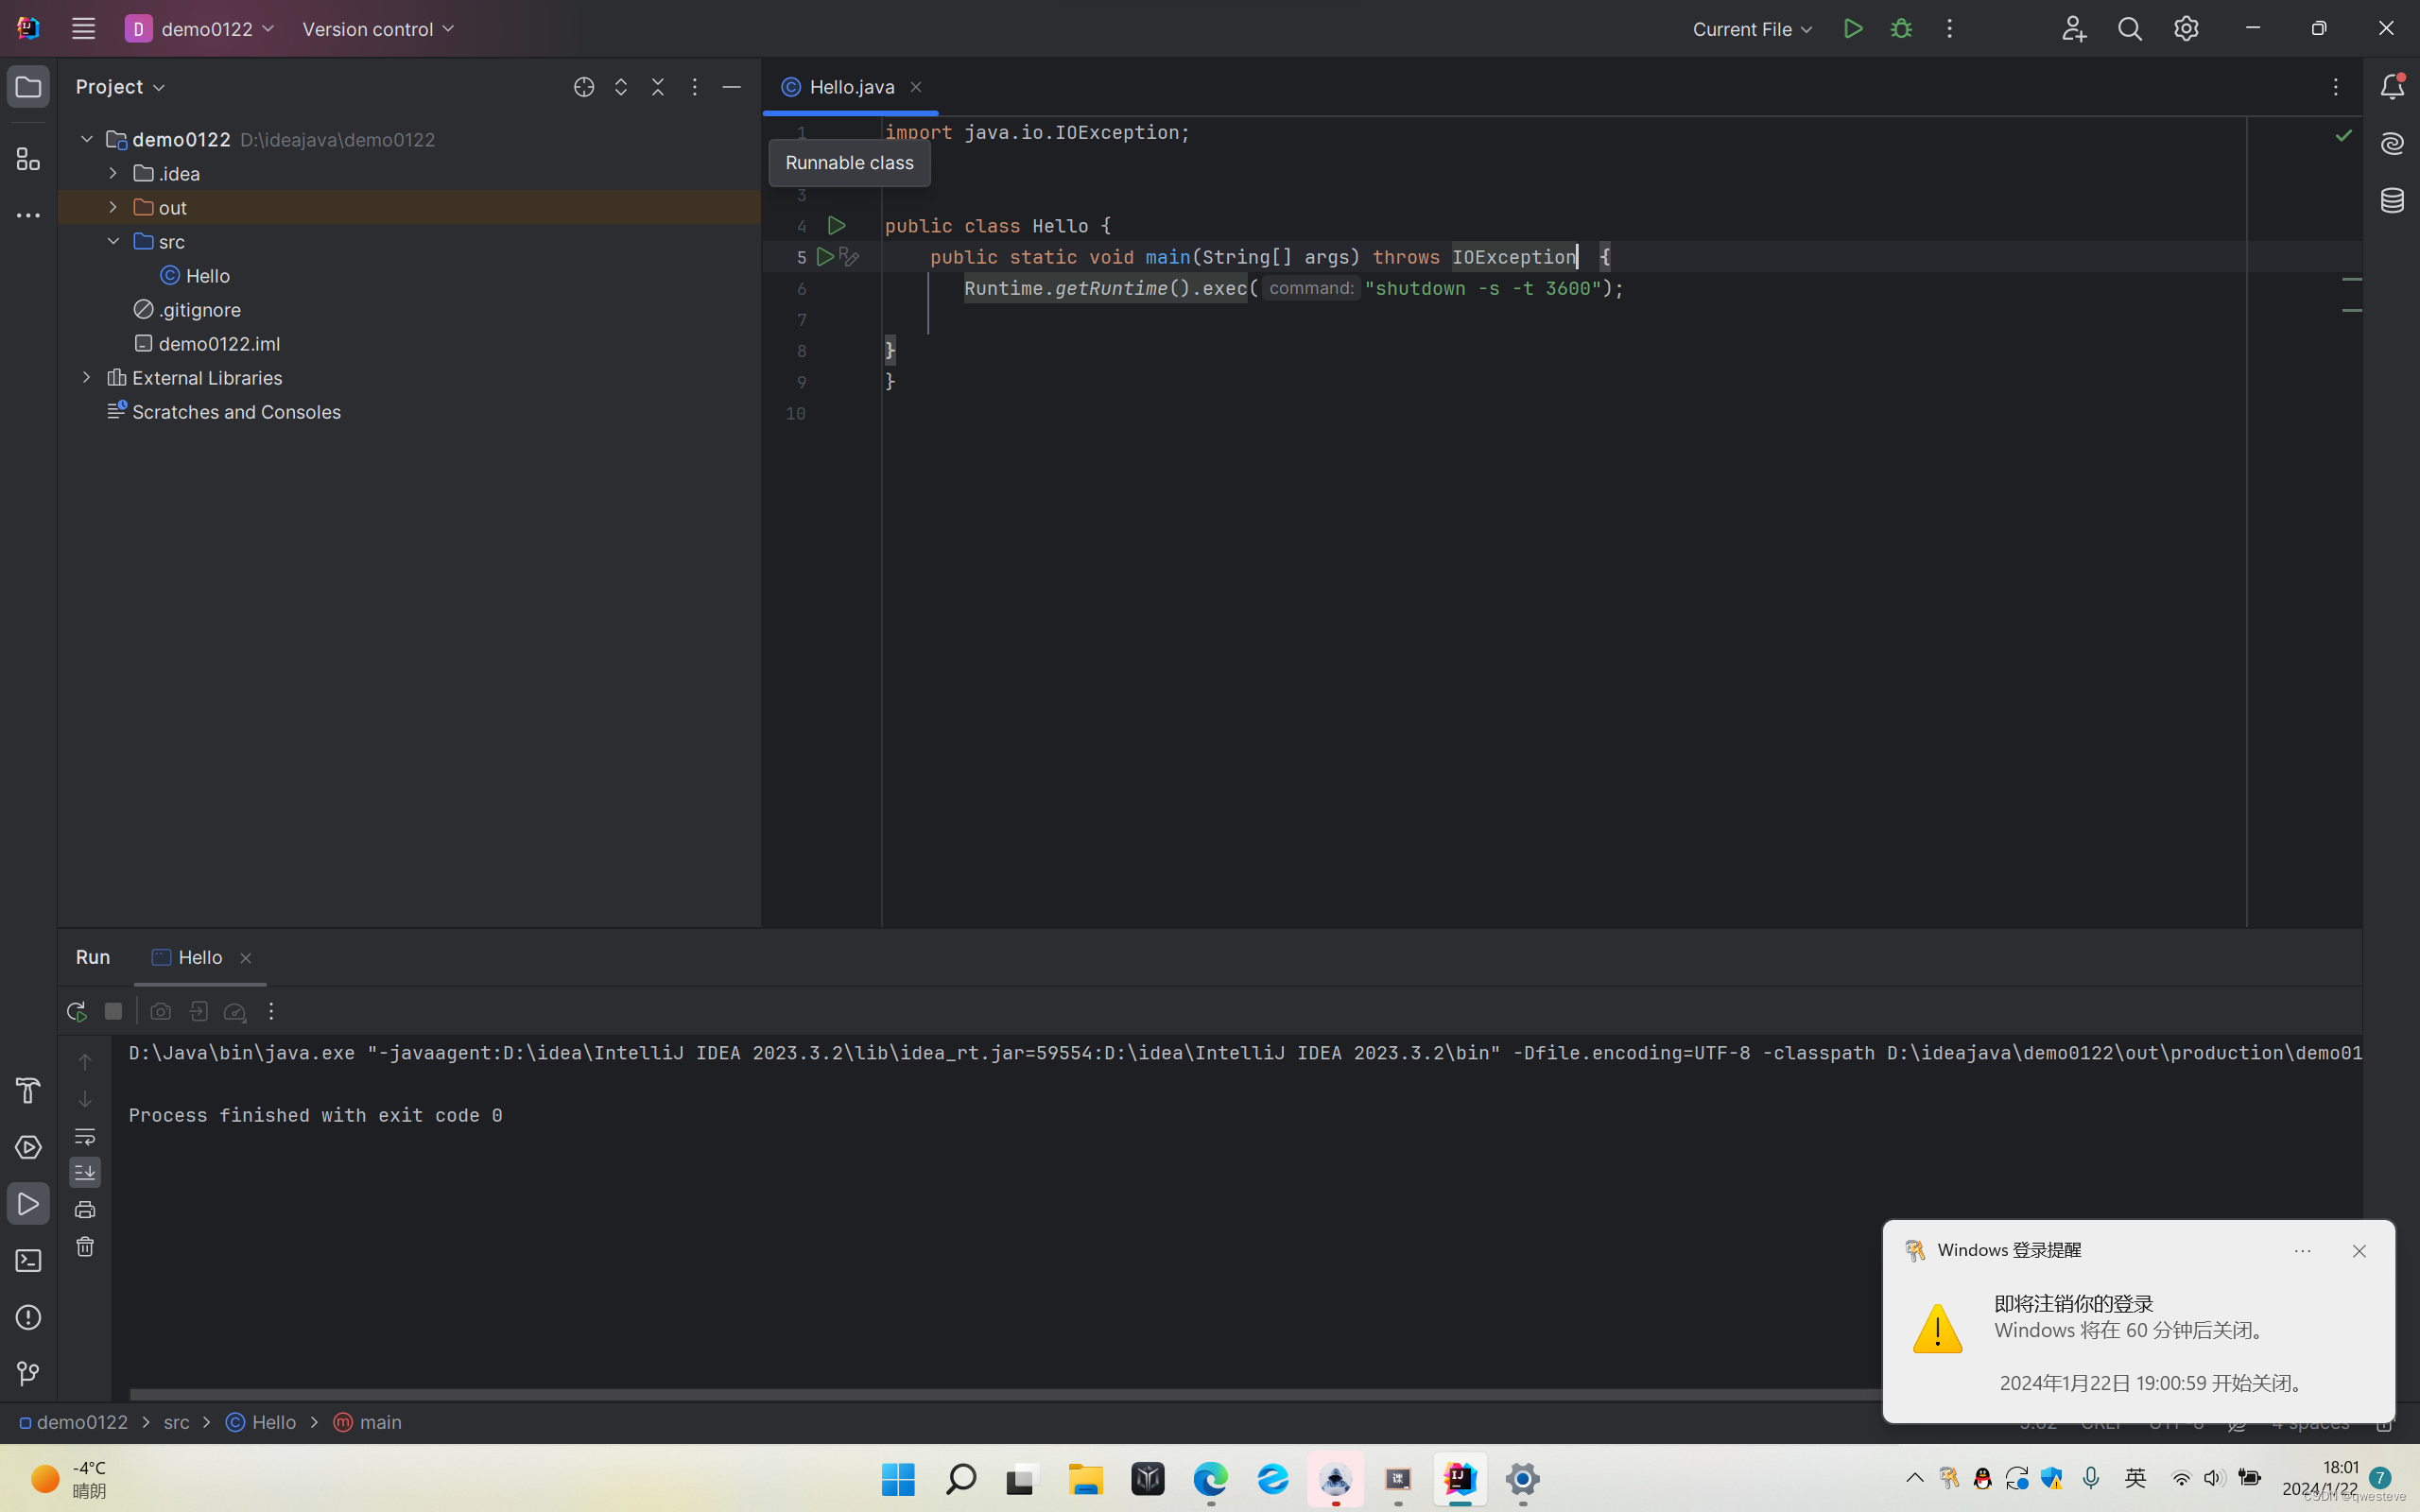Expand the out folder in the project tree

(x=113, y=207)
